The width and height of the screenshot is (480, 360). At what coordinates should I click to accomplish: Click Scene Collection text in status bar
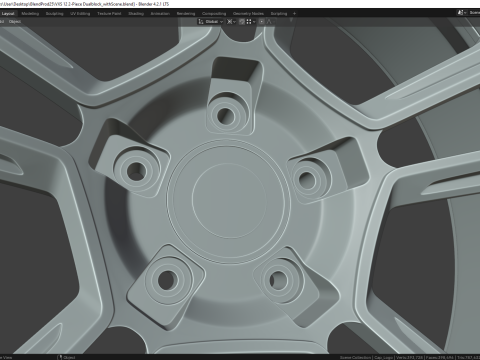[x=355, y=358]
